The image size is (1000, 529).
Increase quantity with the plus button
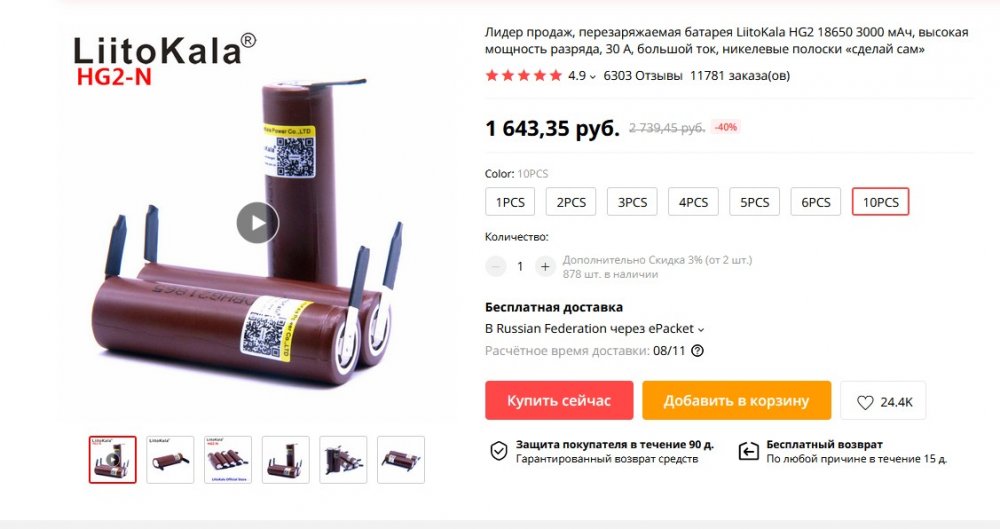pyautogui.click(x=545, y=267)
